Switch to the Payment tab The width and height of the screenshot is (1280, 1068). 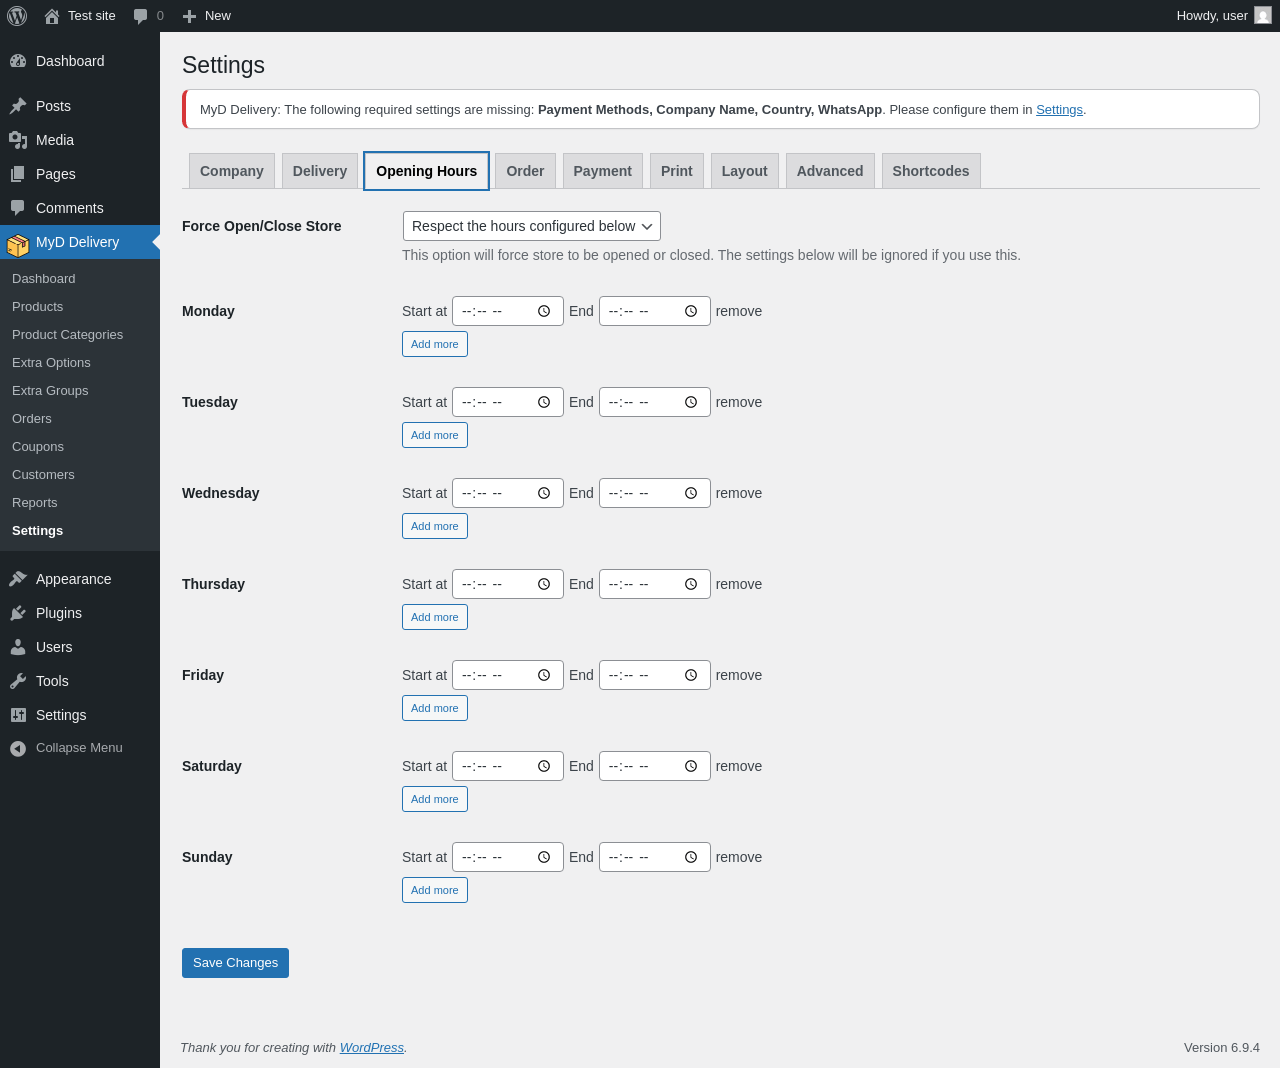click(603, 171)
